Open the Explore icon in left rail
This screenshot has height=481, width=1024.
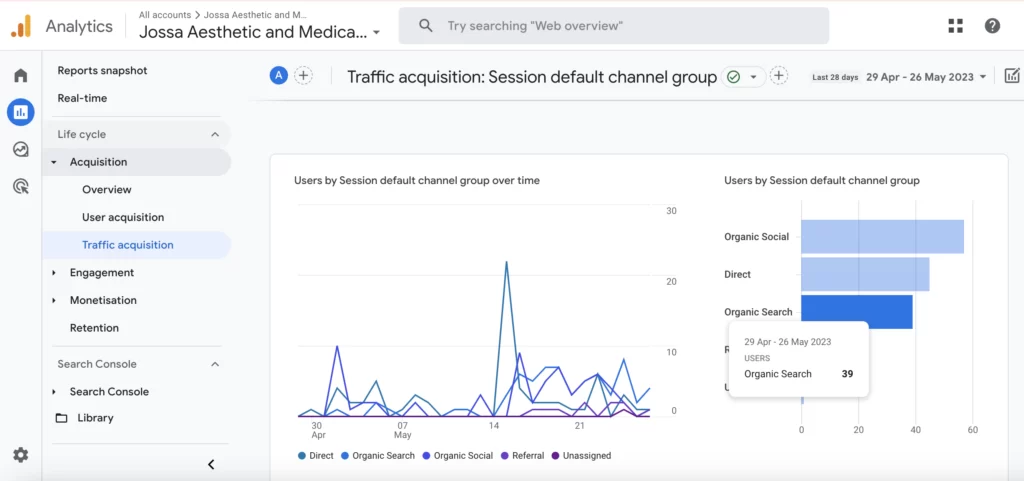(x=20, y=149)
